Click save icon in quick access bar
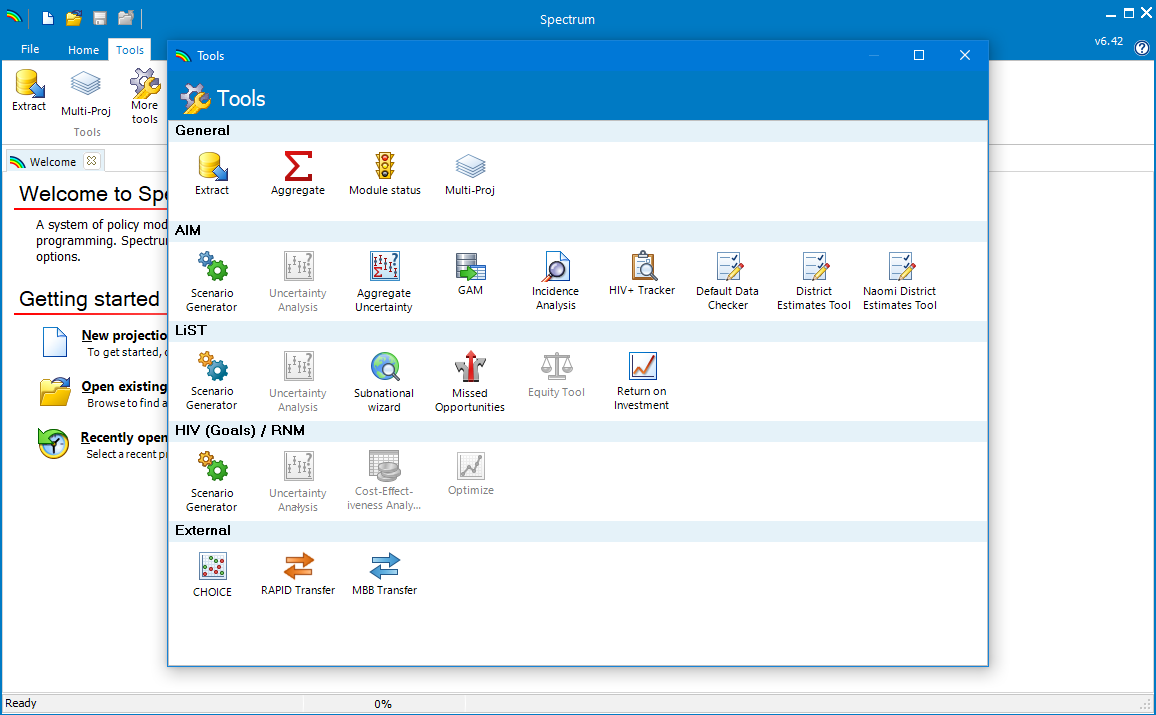 click(100, 18)
